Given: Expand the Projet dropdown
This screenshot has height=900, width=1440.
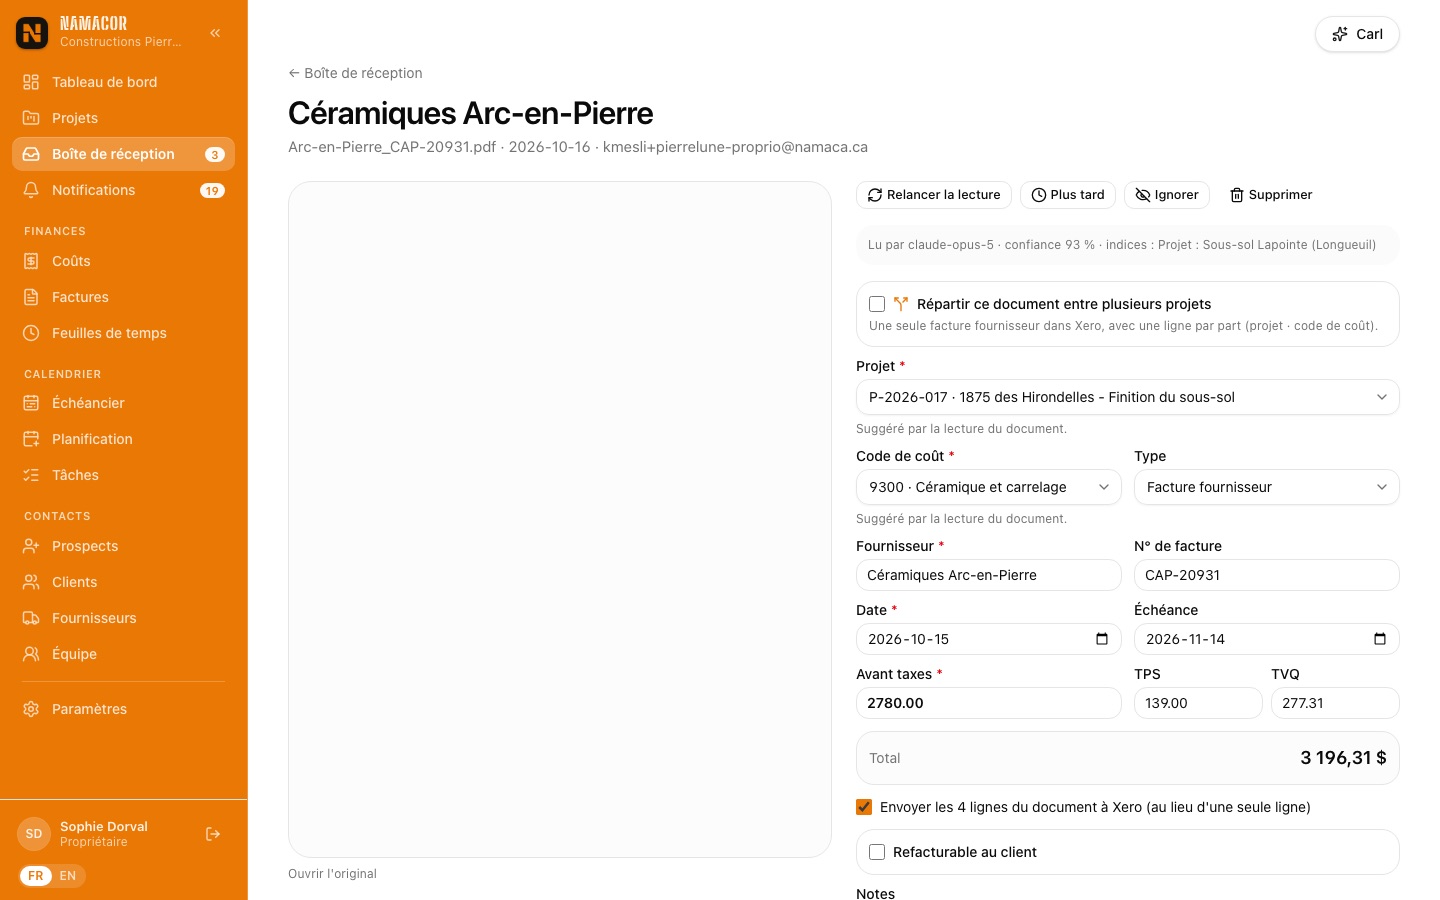Looking at the screenshot, I should click(x=1128, y=397).
